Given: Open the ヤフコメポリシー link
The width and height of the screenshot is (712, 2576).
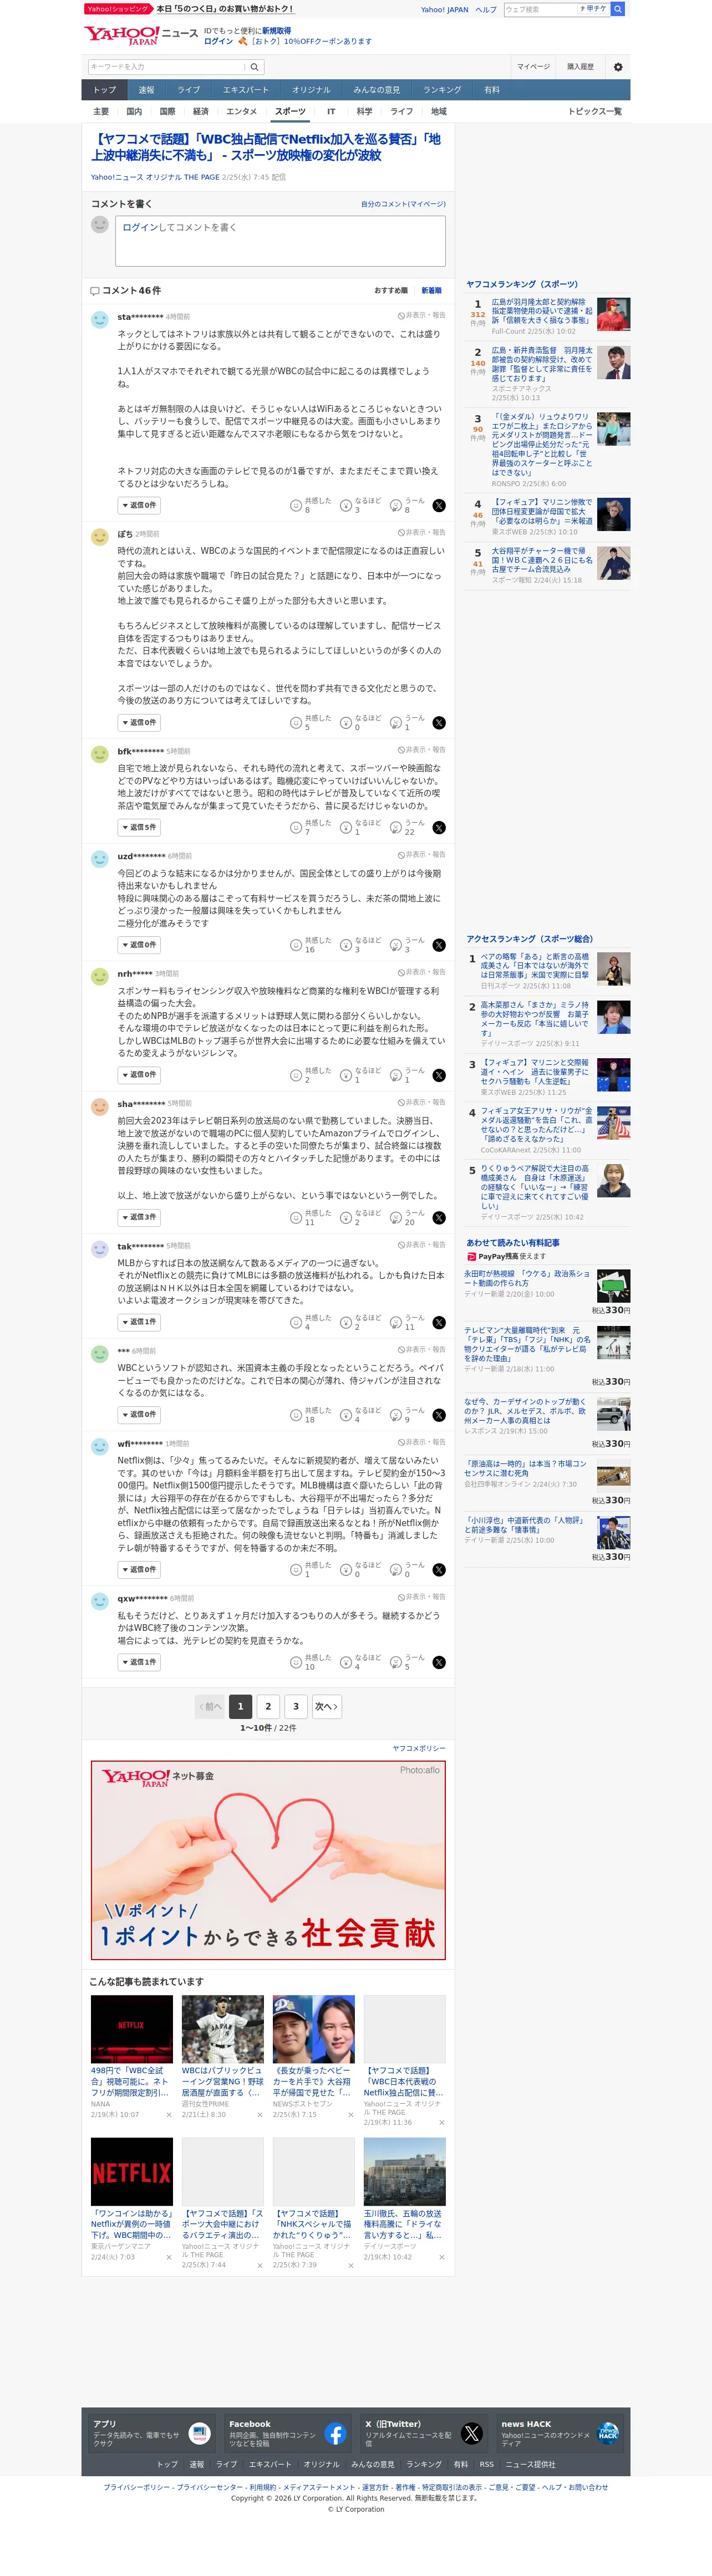Looking at the screenshot, I should coord(419,1749).
